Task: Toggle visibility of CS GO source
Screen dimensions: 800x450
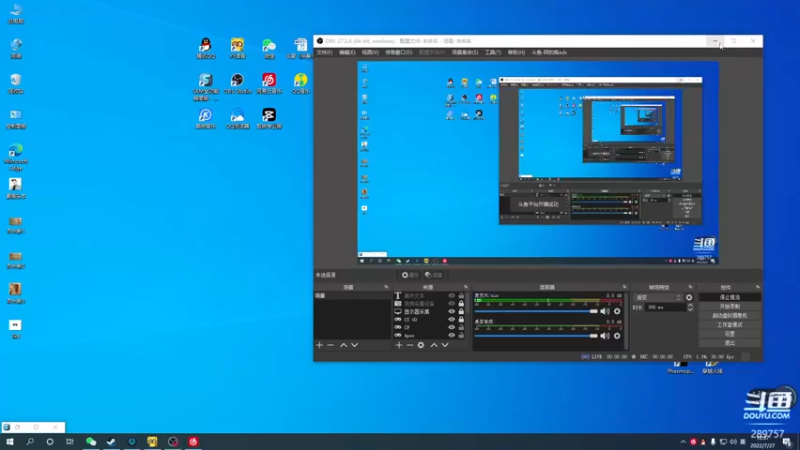Action: [x=452, y=319]
